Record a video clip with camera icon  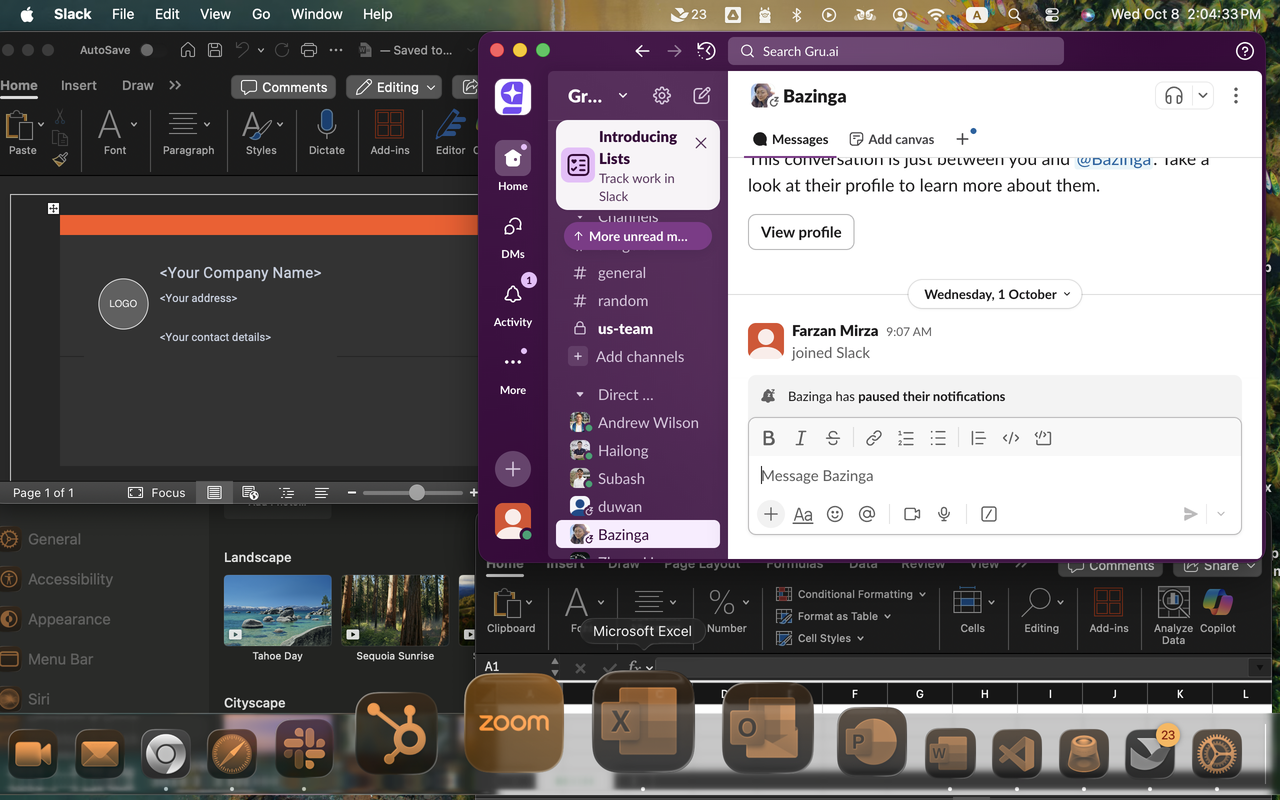912,514
